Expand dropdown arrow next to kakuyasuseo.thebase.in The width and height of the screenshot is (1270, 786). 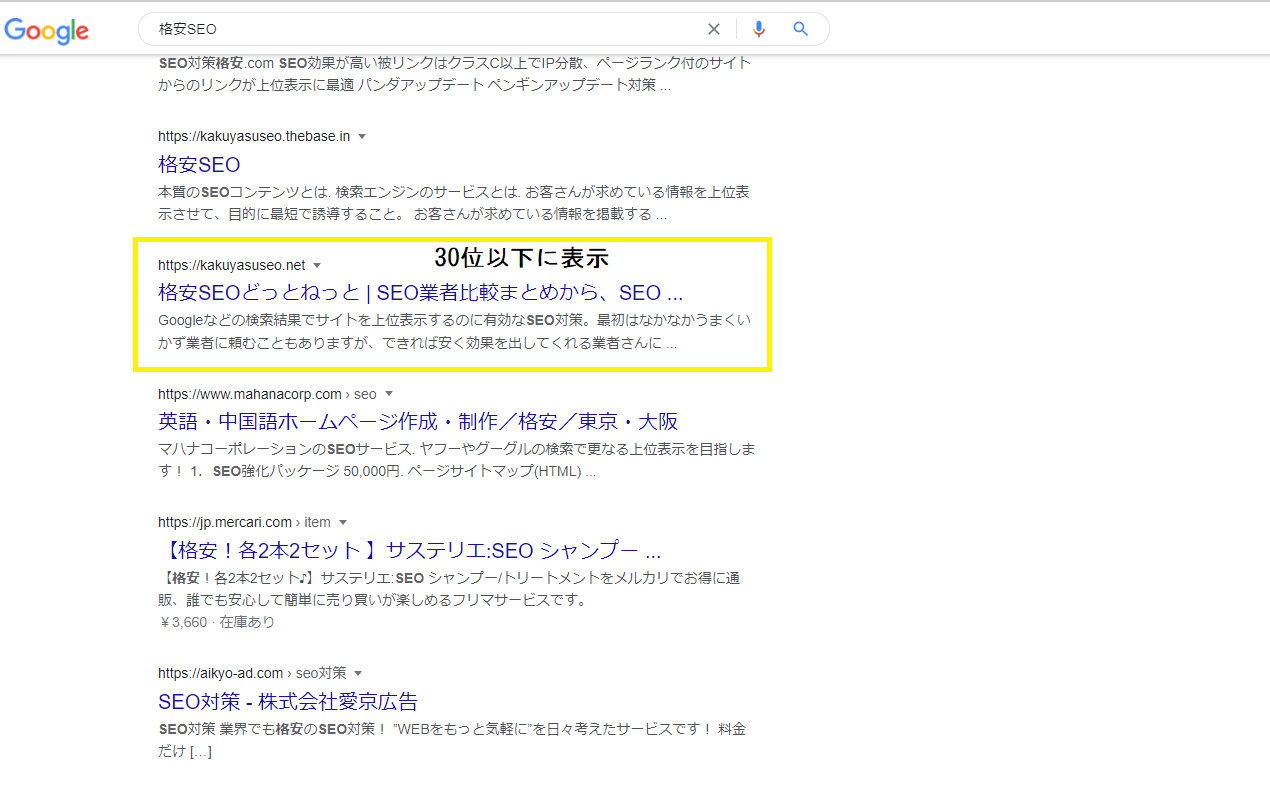362,136
